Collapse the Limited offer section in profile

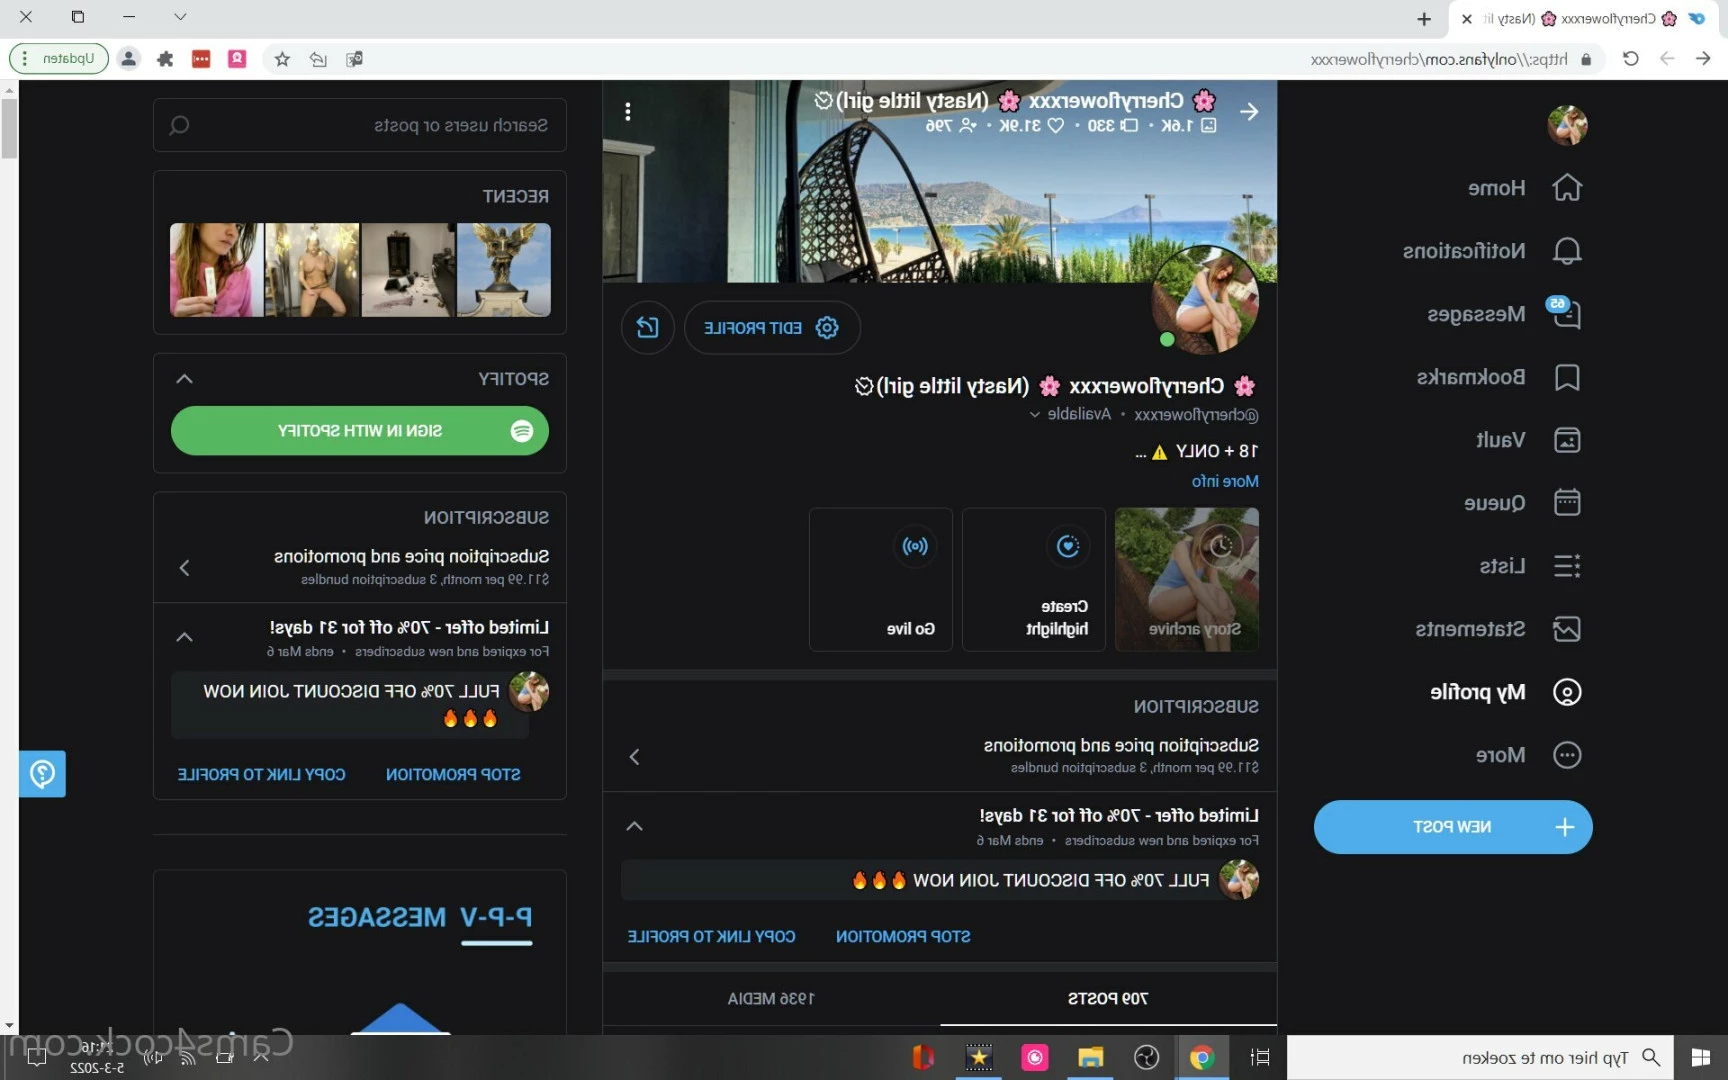[x=634, y=826]
